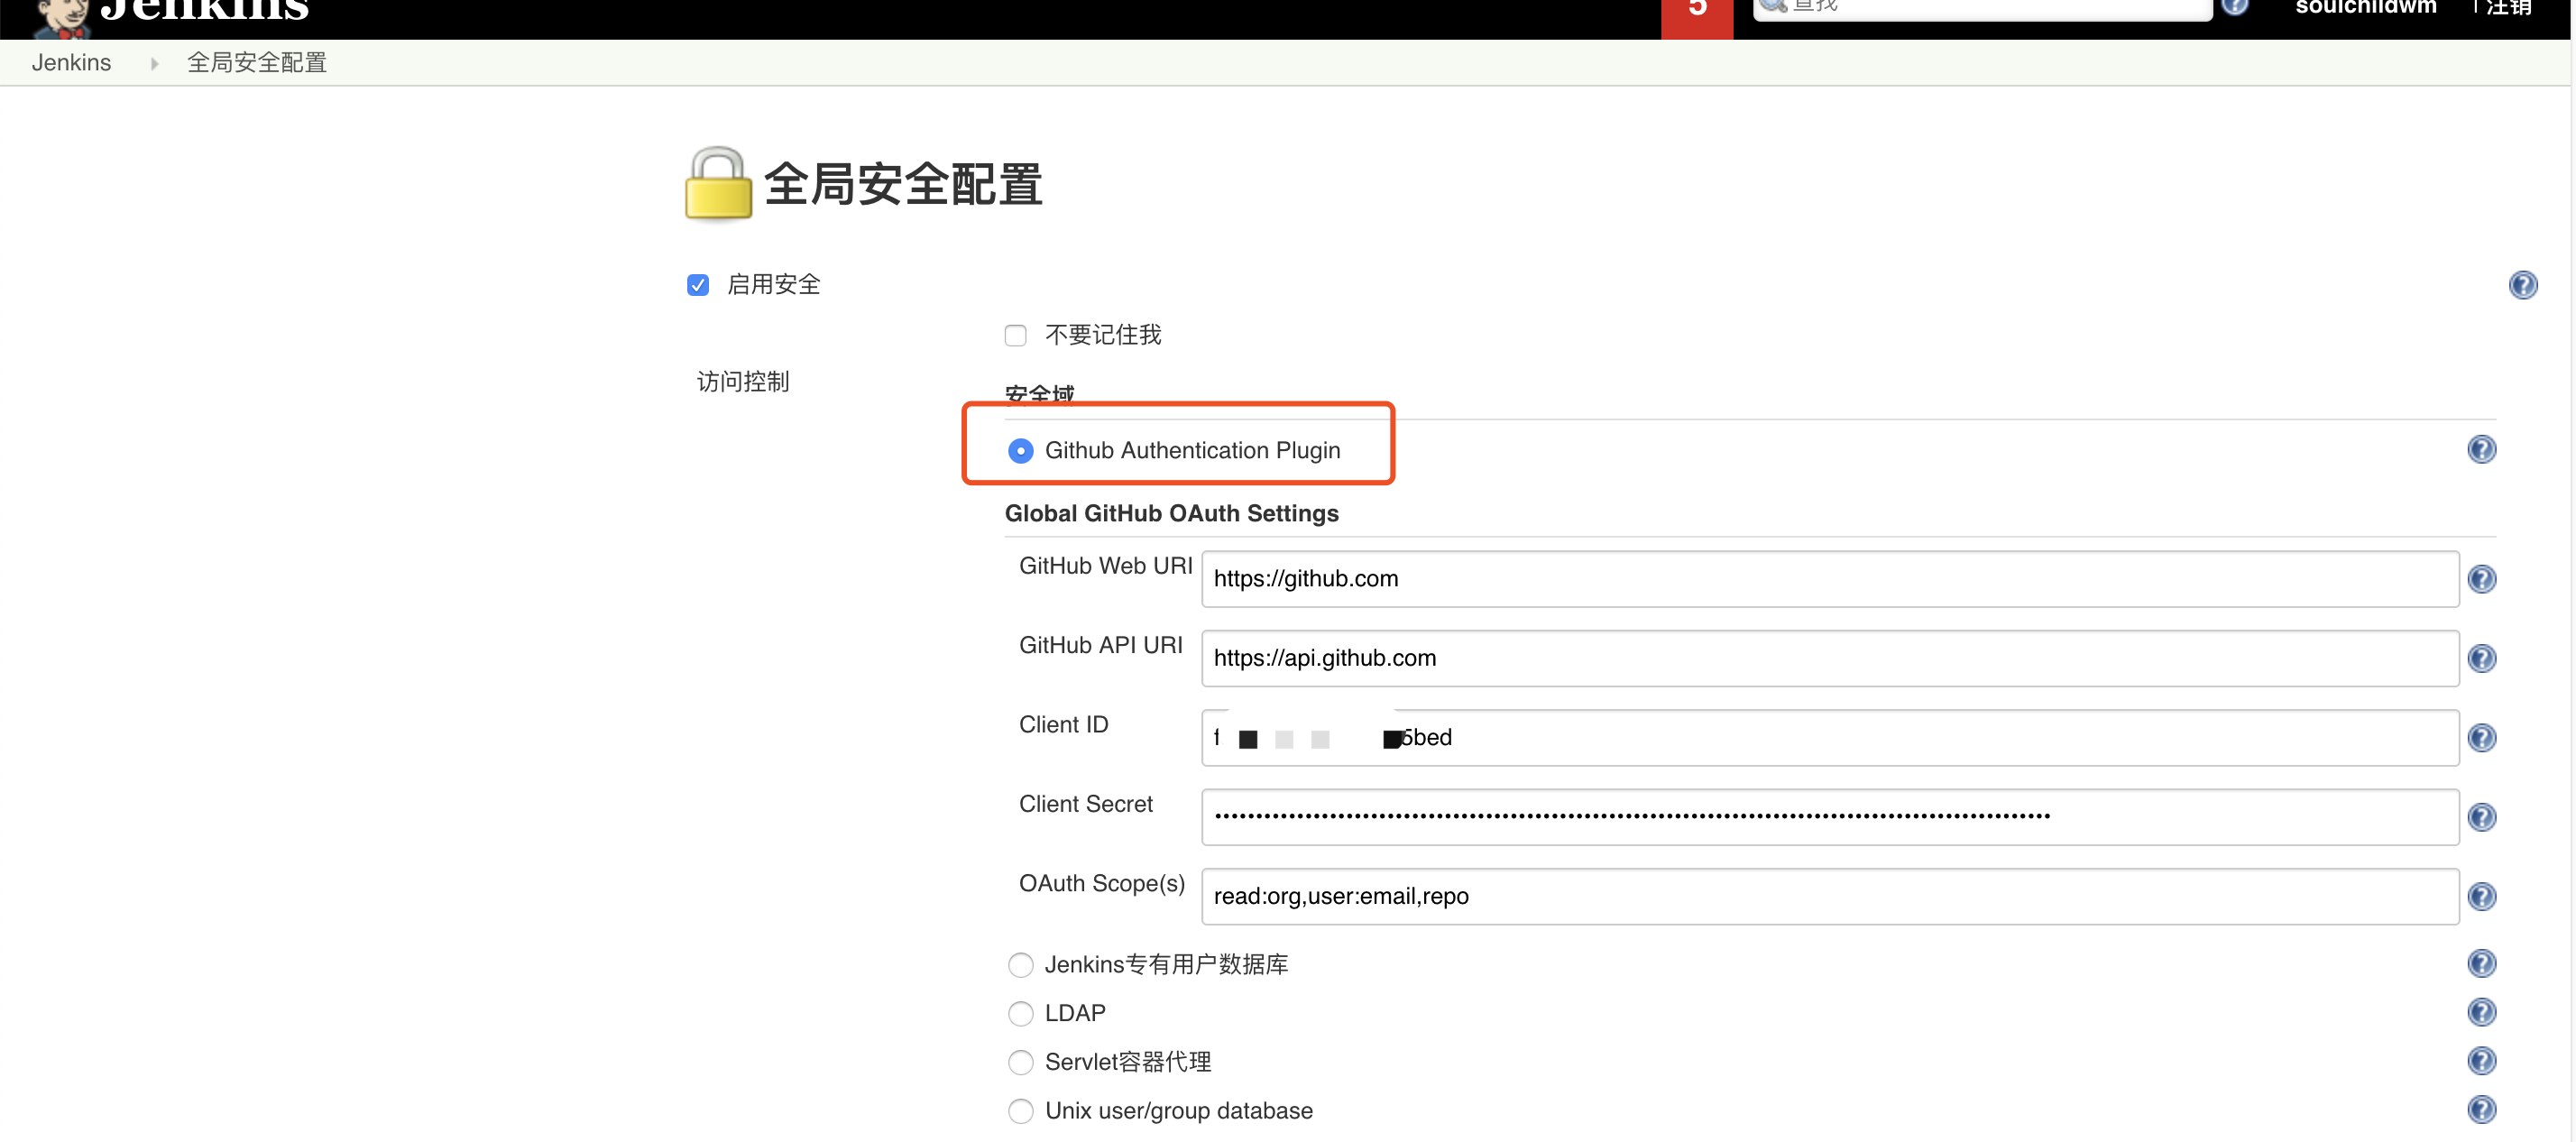This screenshot has height=1142, width=2576.
Task: Click the 全局安全配置 page title
Action: click(x=903, y=185)
